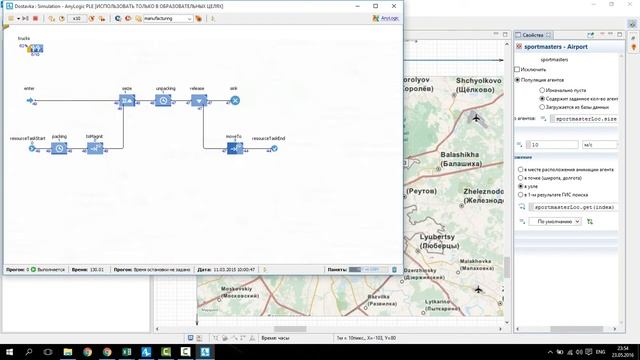Click the speed value field showing 10

(552, 144)
